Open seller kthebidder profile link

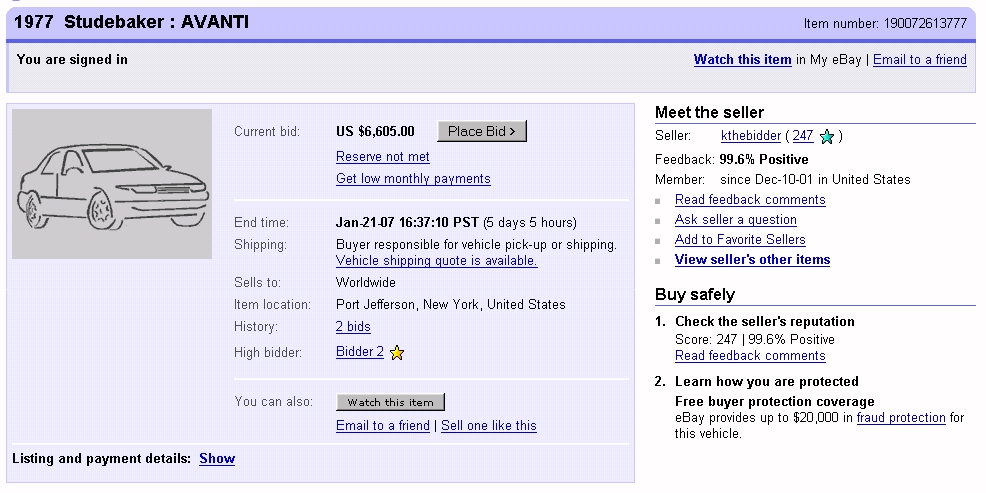tap(750, 136)
